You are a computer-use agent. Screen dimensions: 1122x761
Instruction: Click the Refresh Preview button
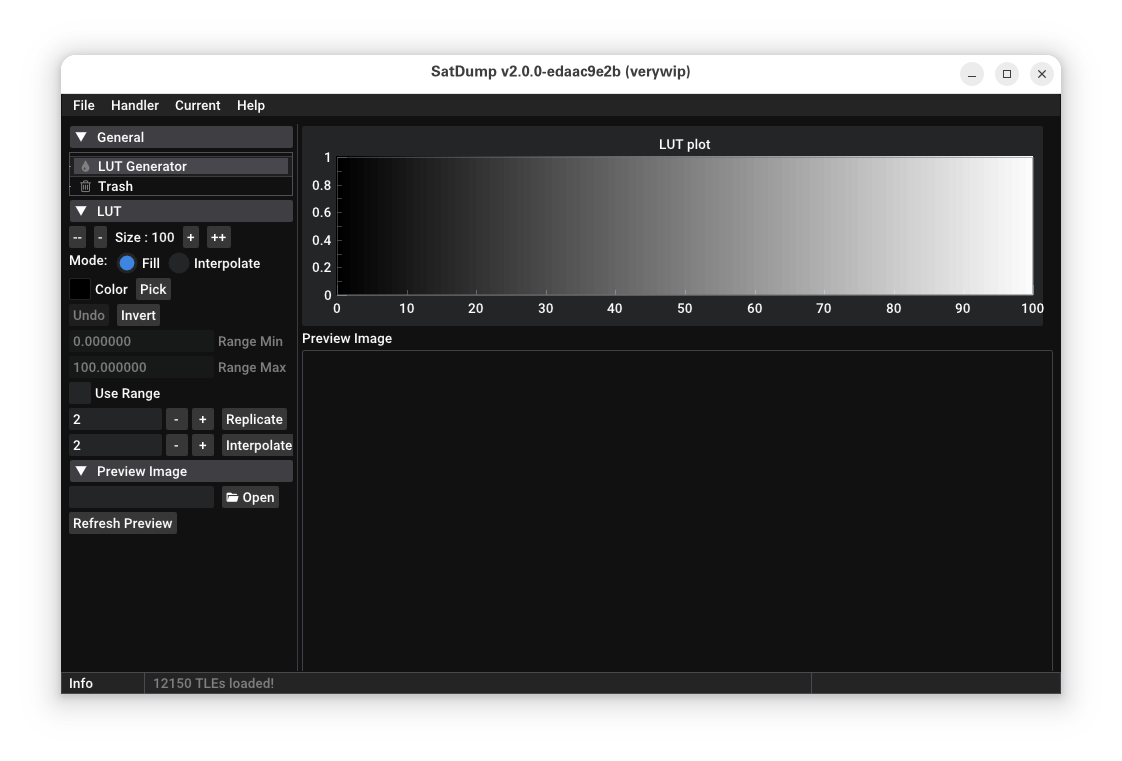click(x=123, y=523)
